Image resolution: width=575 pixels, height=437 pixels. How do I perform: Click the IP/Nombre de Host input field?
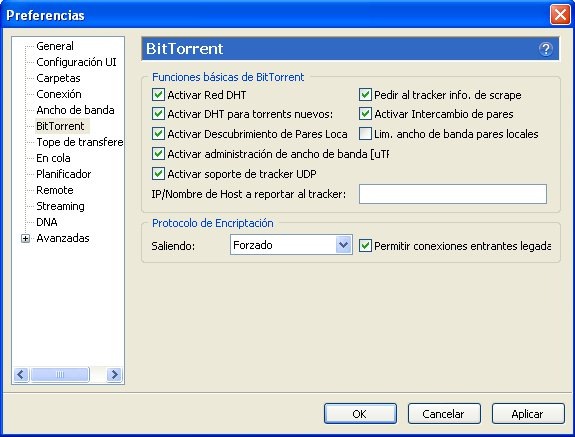coord(453,194)
